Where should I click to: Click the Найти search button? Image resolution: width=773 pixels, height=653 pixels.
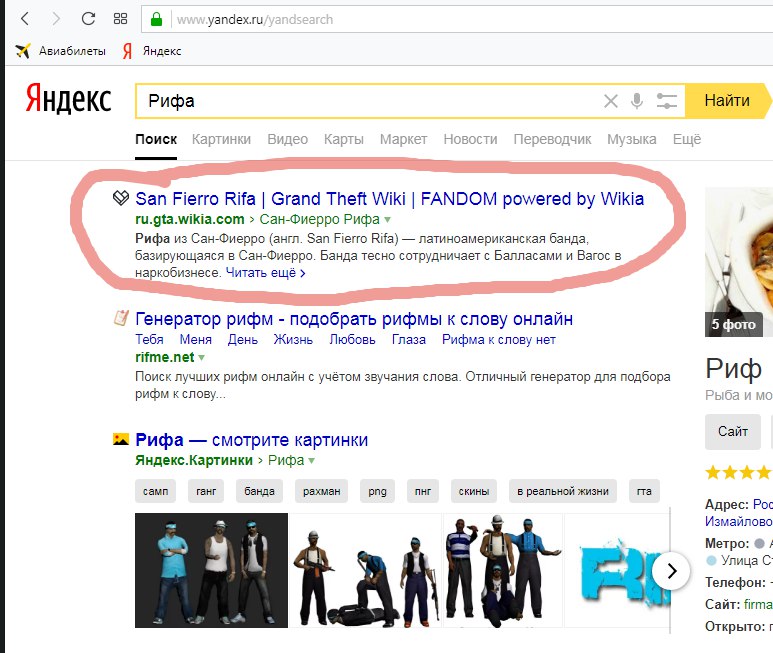(728, 101)
